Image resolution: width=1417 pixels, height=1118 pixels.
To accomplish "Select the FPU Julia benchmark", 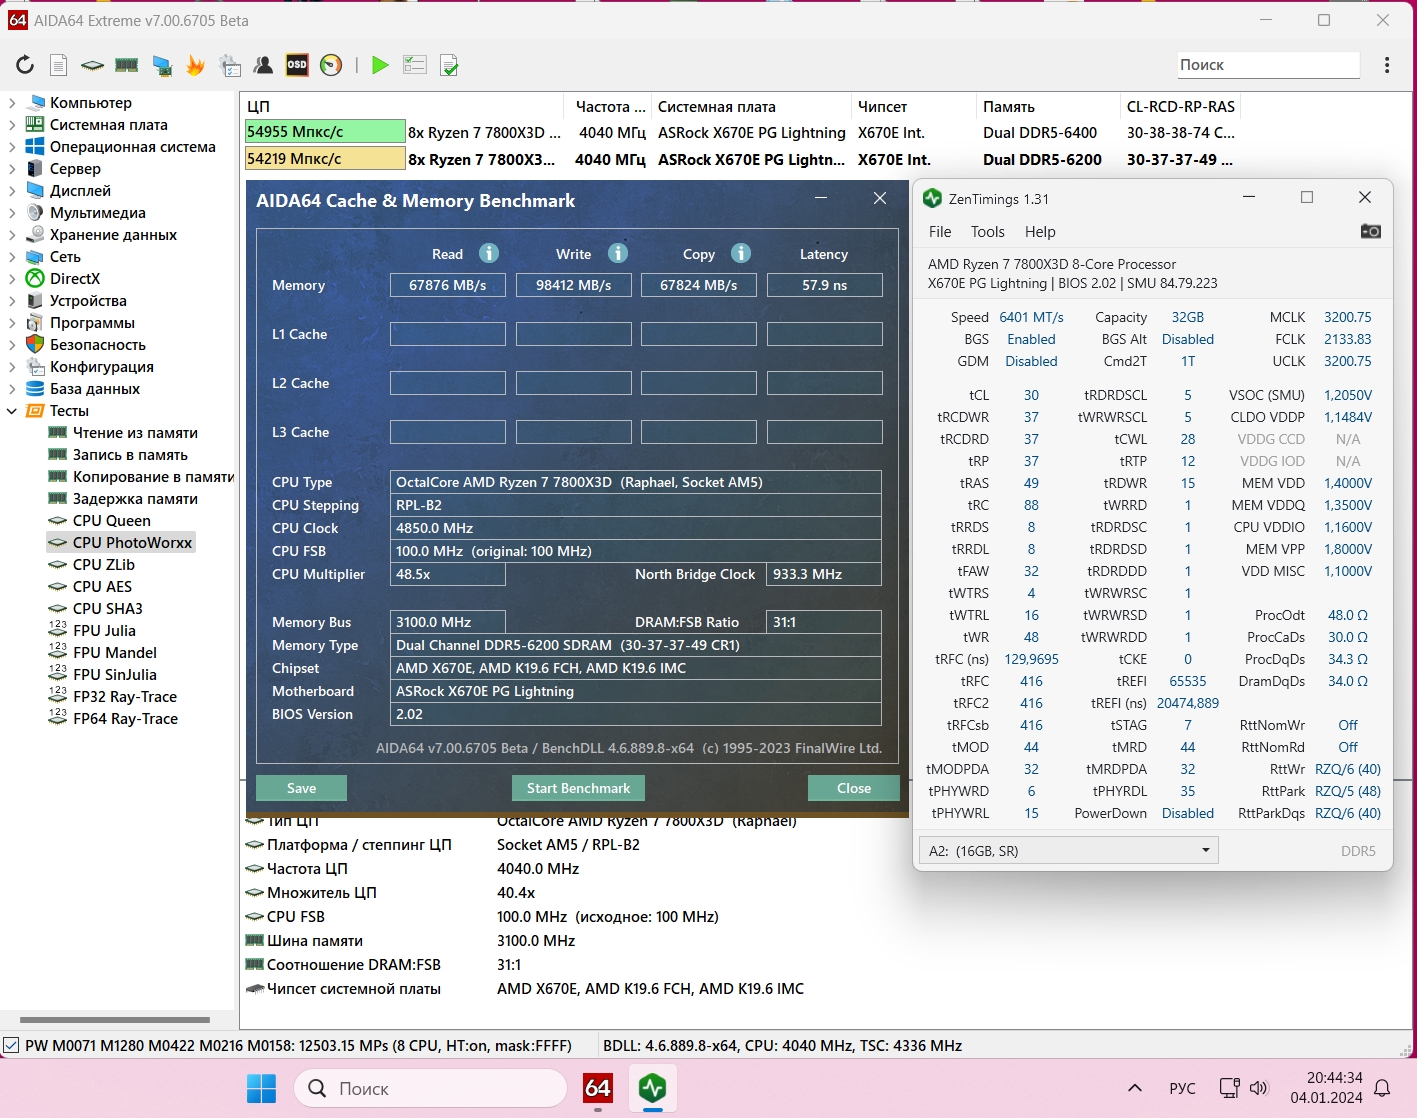I will pyautogui.click(x=104, y=631).
